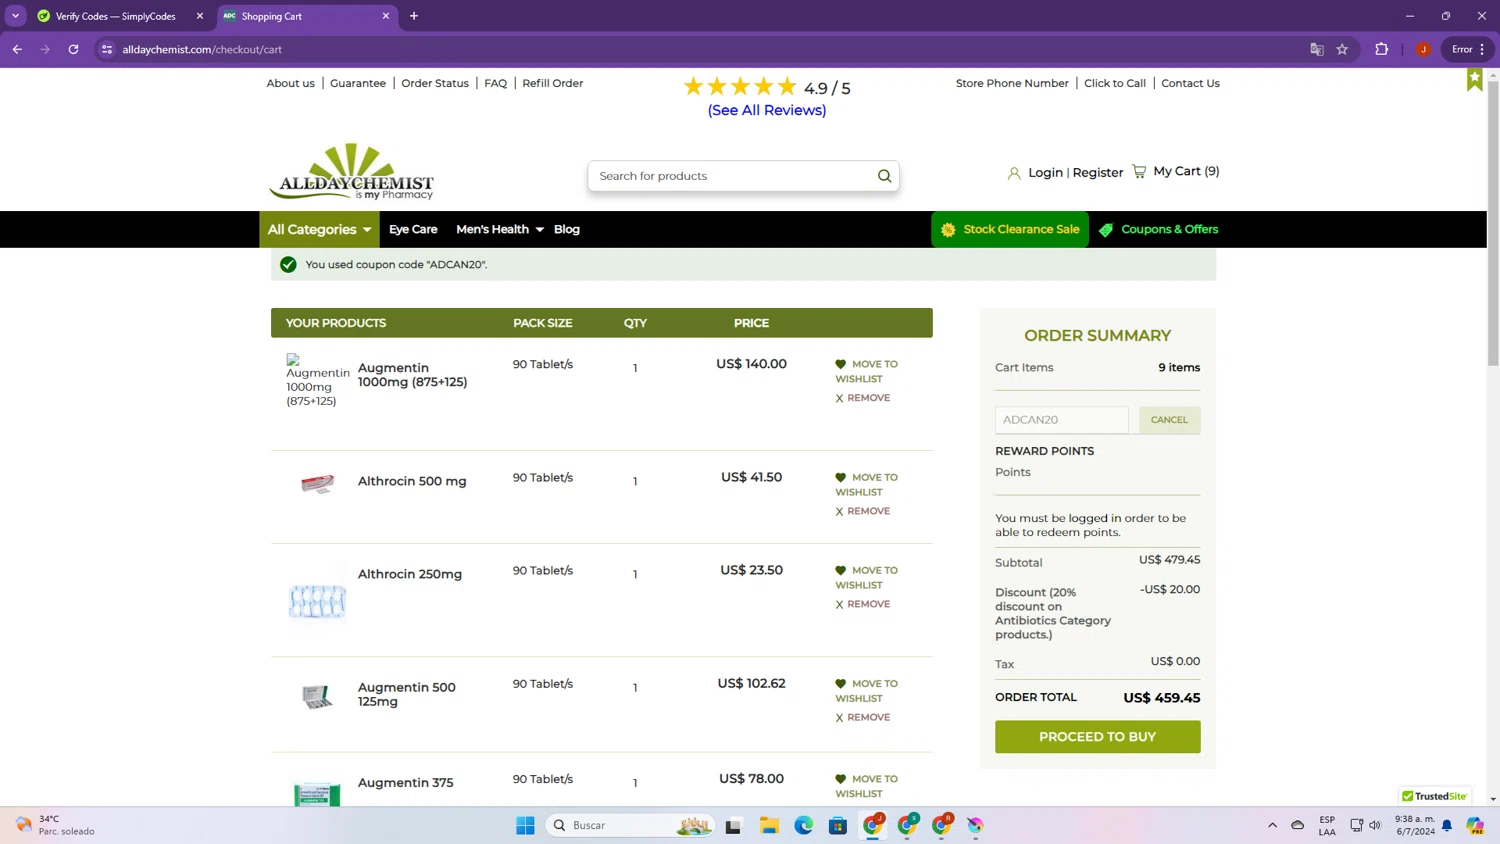
Task: Open the Refill Order link
Action: 553,83
